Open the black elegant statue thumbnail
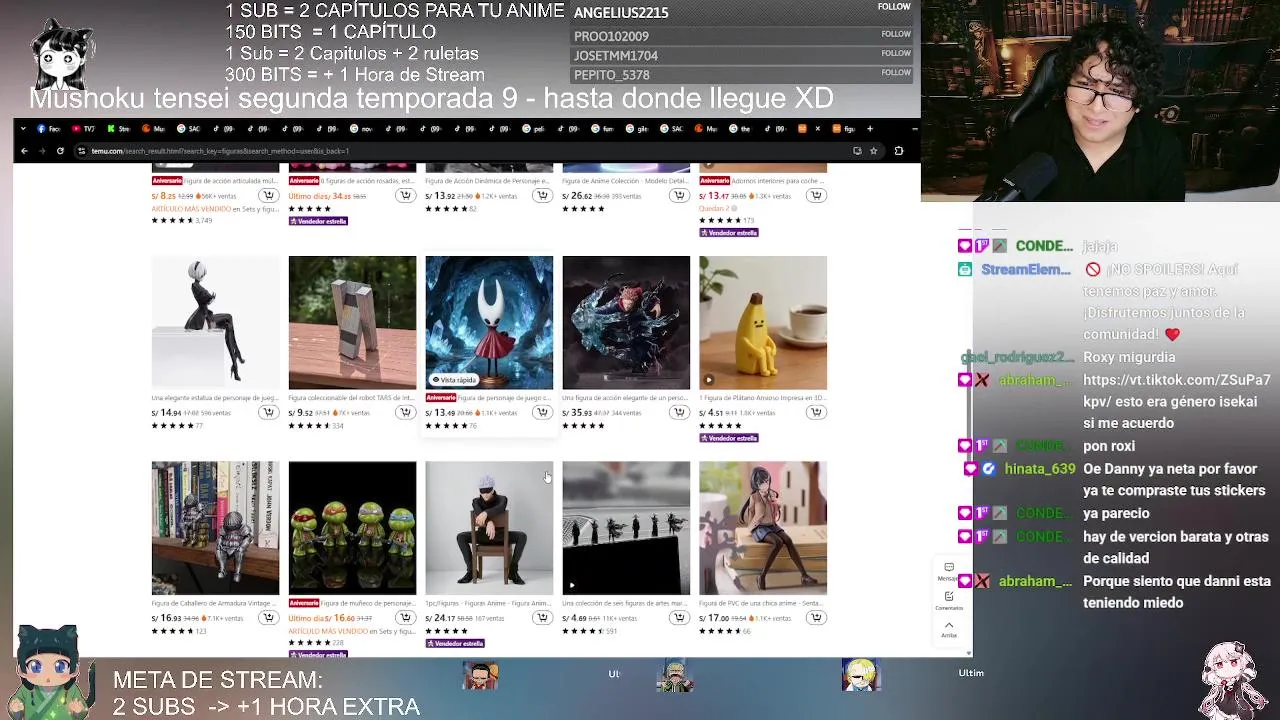1280x720 pixels. (215, 322)
